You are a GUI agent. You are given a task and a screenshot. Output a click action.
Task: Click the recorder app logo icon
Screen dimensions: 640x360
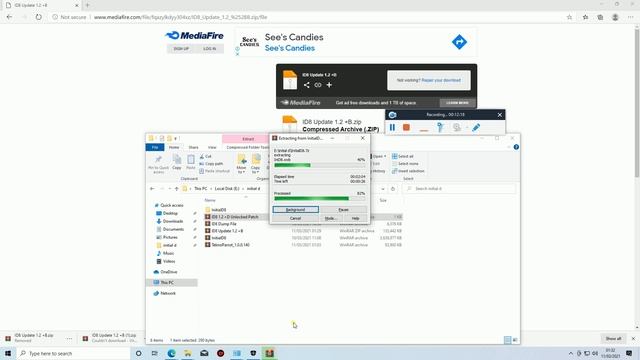point(393,115)
